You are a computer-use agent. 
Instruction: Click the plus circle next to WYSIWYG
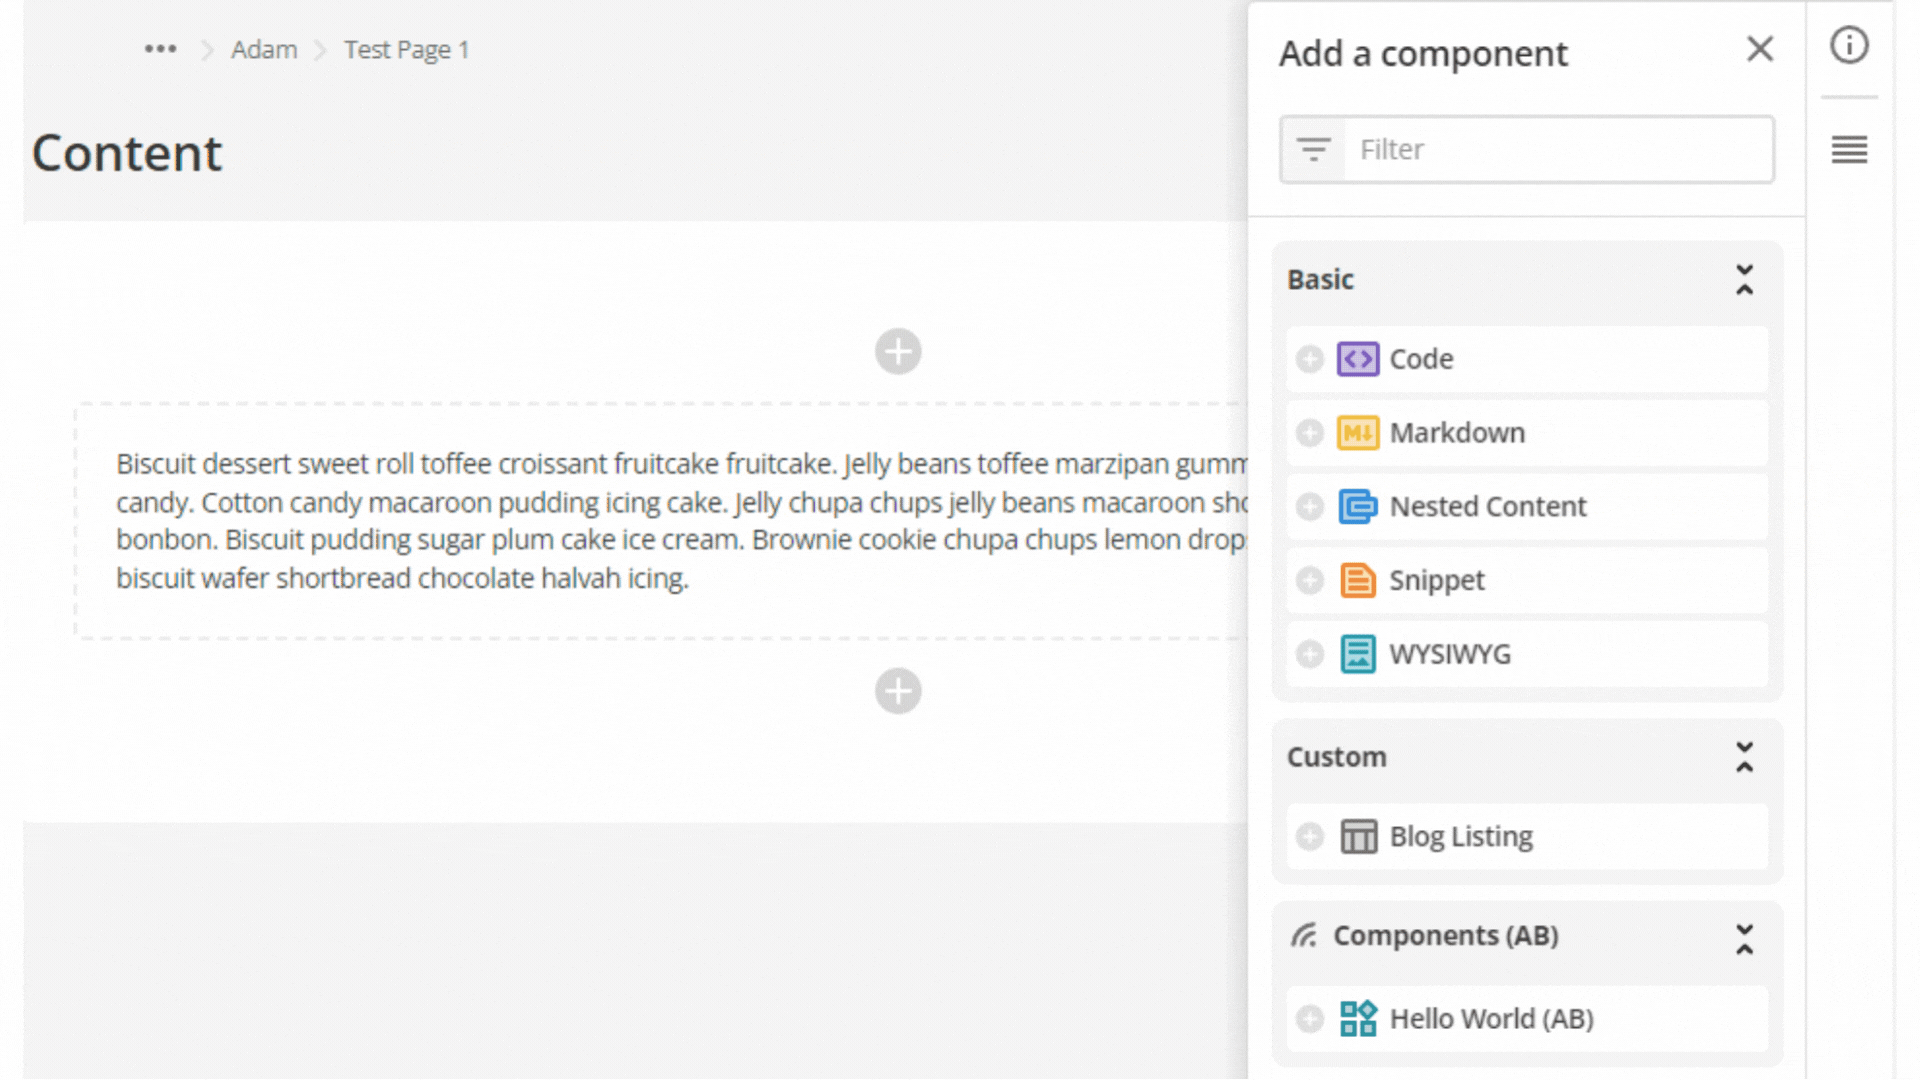[x=1309, y=654]
